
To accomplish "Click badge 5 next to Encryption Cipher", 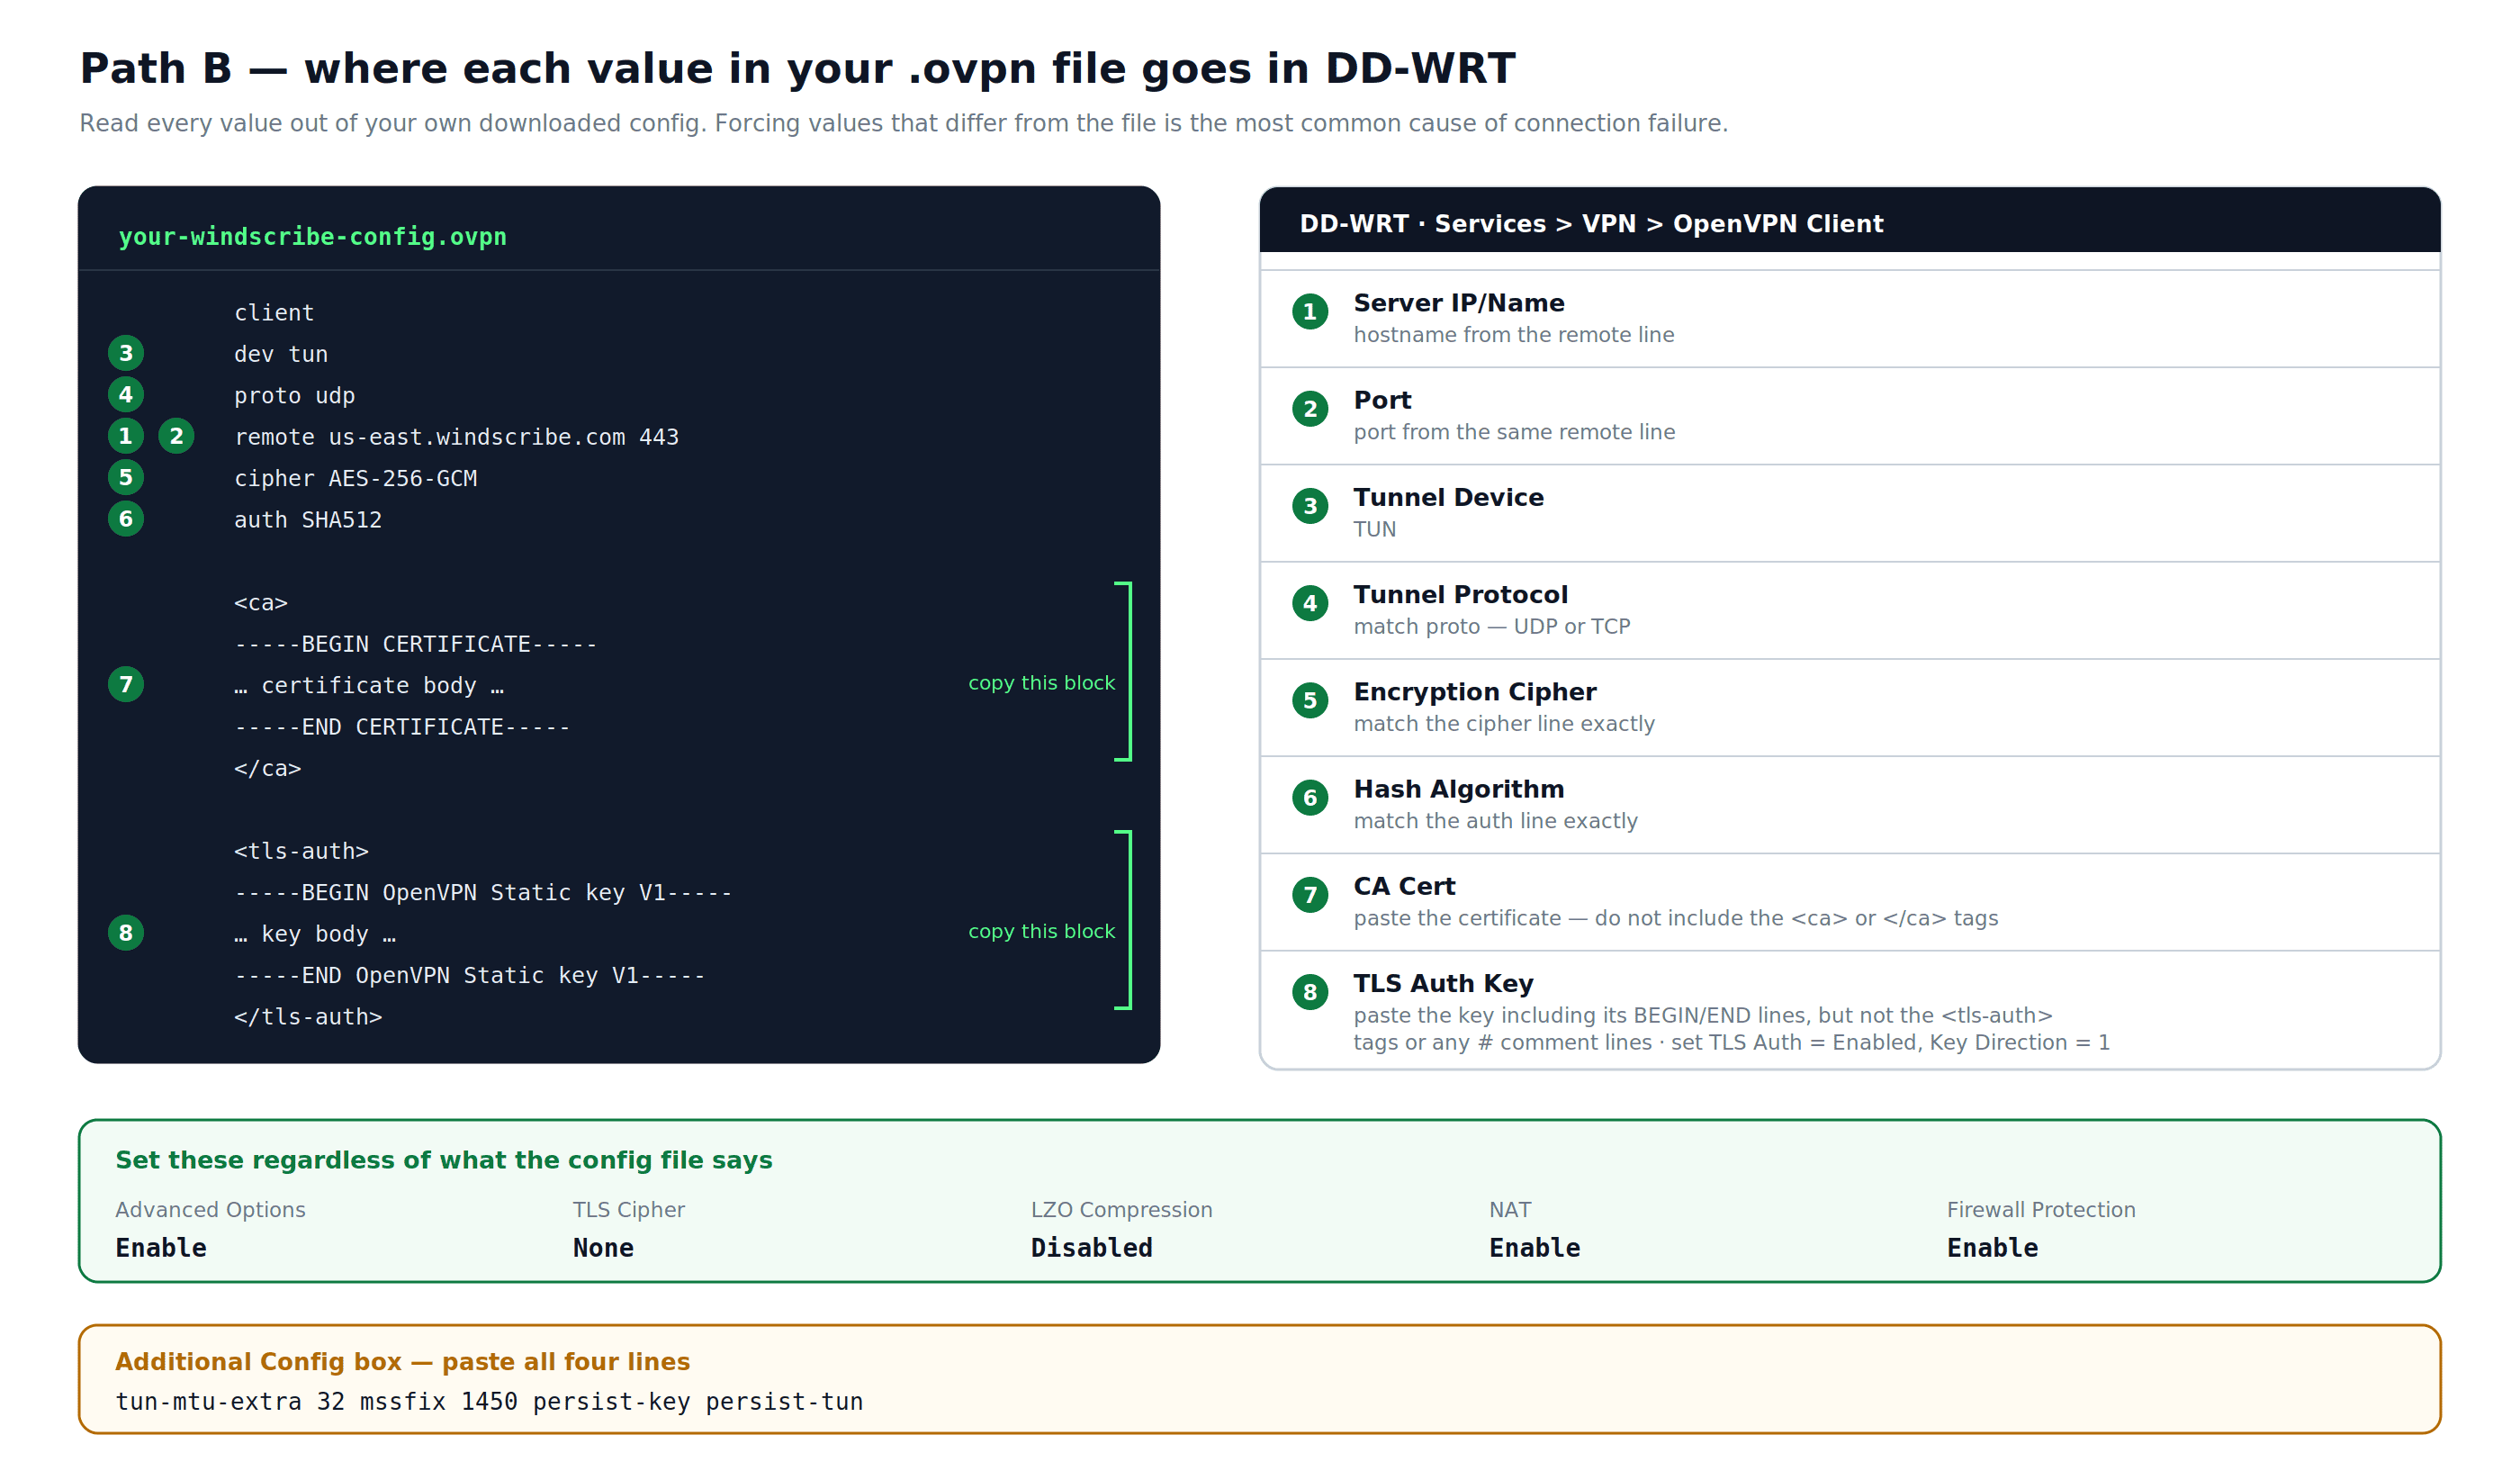I will (1310, 700).
